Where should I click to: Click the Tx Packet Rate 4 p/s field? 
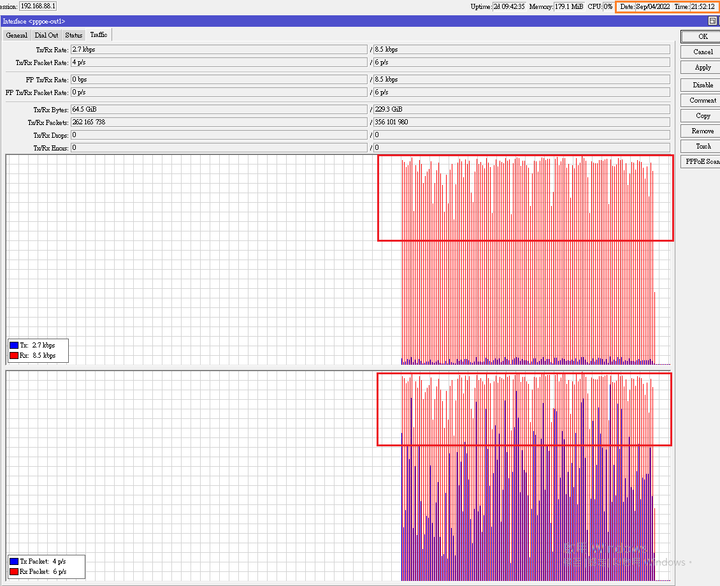pos(219,62)
